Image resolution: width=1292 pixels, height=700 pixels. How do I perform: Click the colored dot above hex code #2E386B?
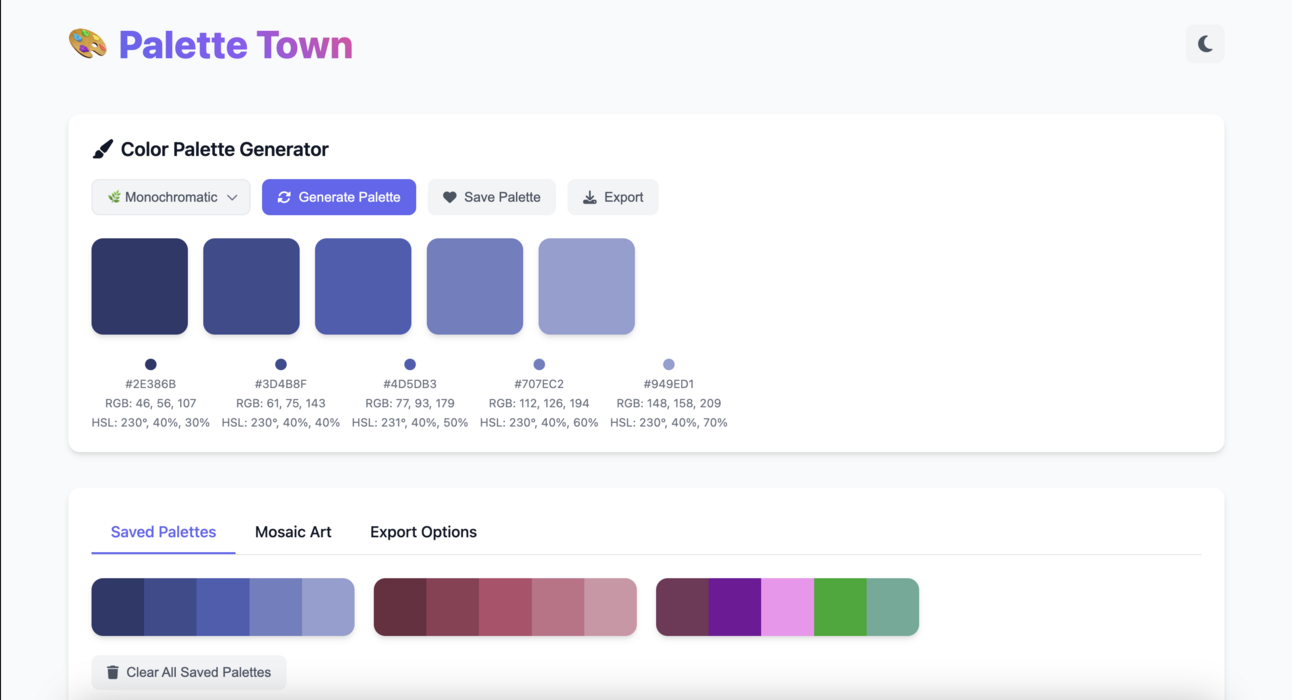(150, 364)
